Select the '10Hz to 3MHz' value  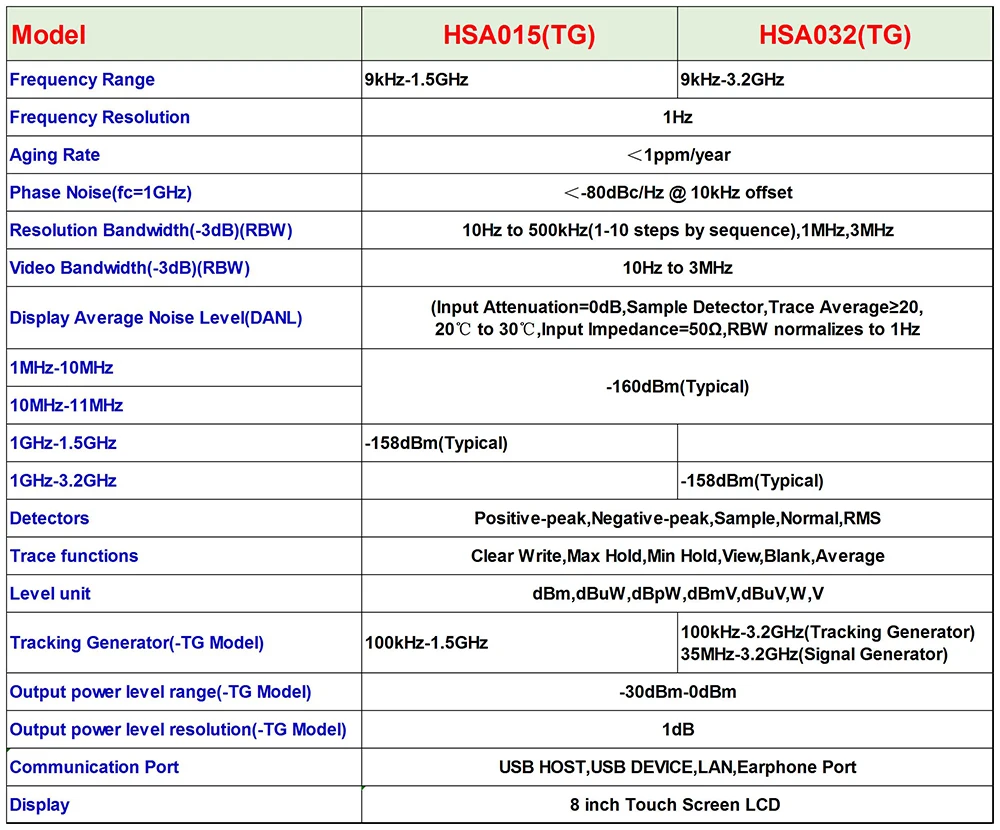point(677,268)
